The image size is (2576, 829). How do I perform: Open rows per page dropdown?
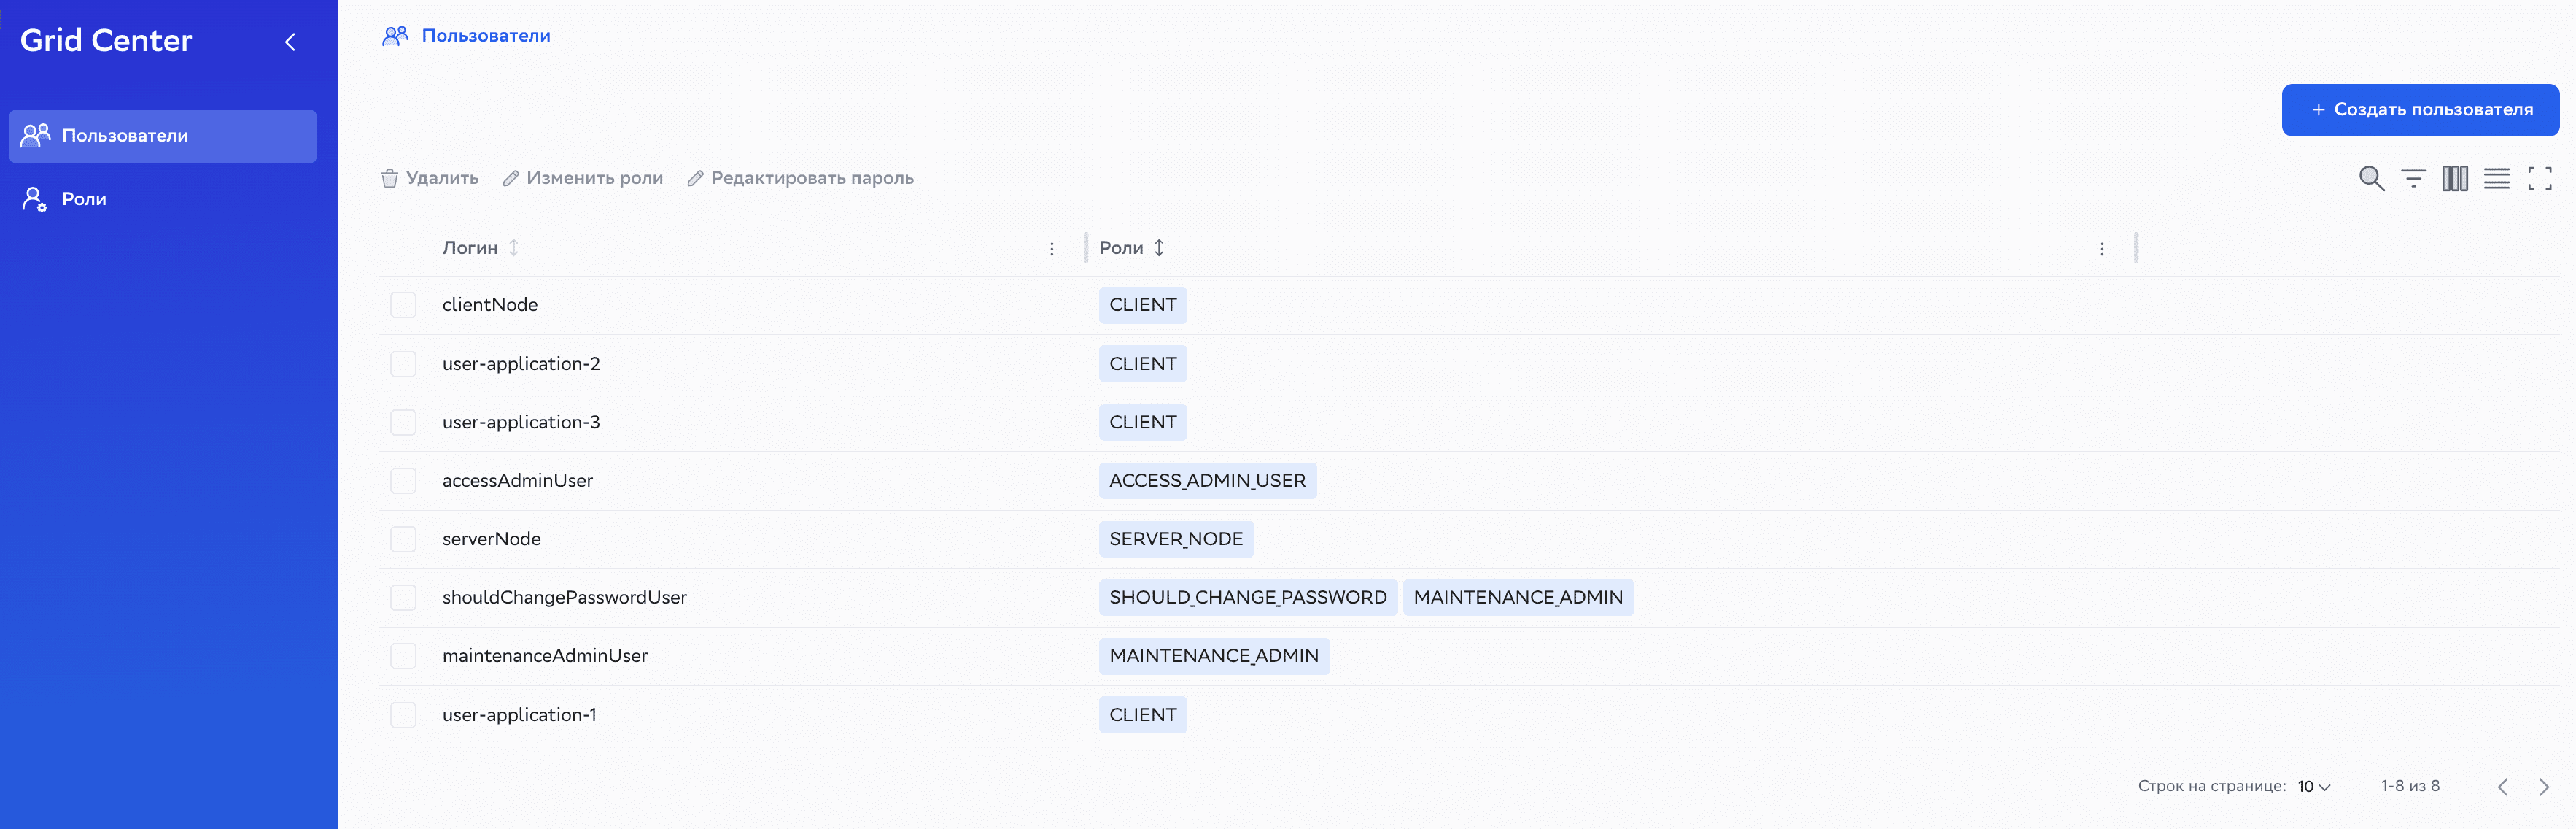[2313, 787]
